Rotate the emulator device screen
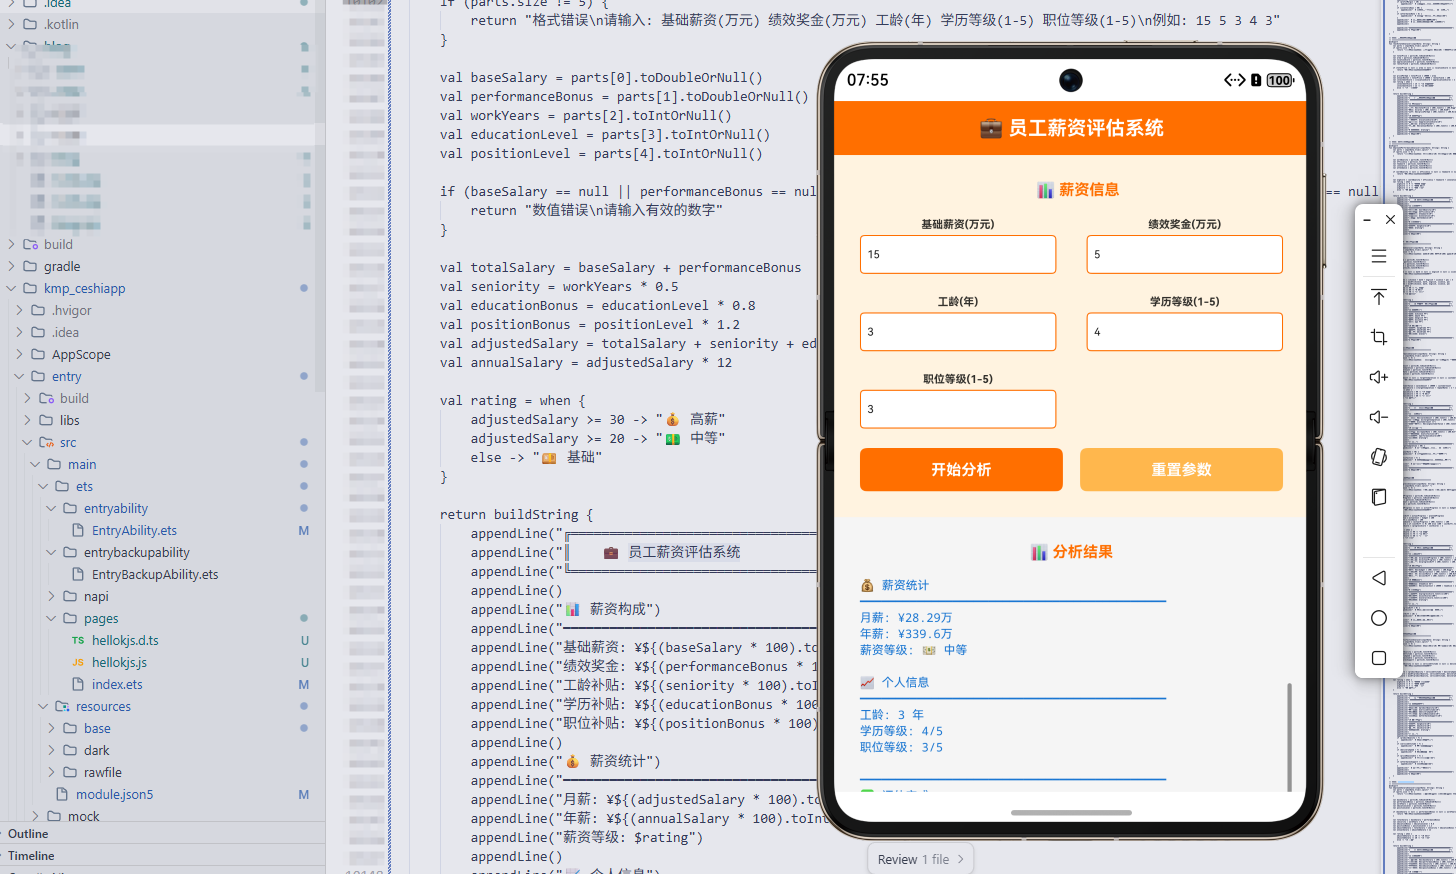 1378,457
